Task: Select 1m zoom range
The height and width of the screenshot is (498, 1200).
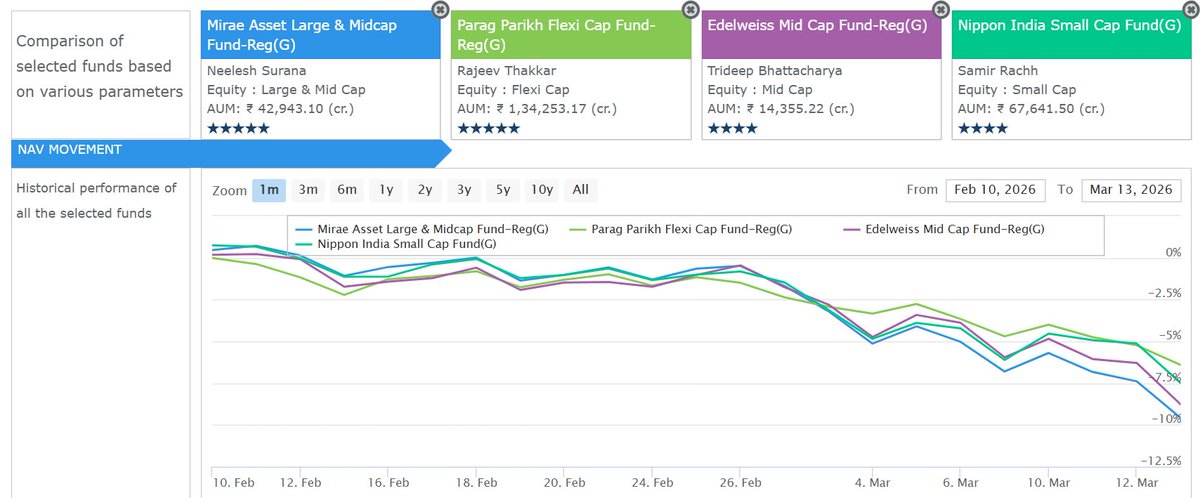Action: (x=268, y=190)
